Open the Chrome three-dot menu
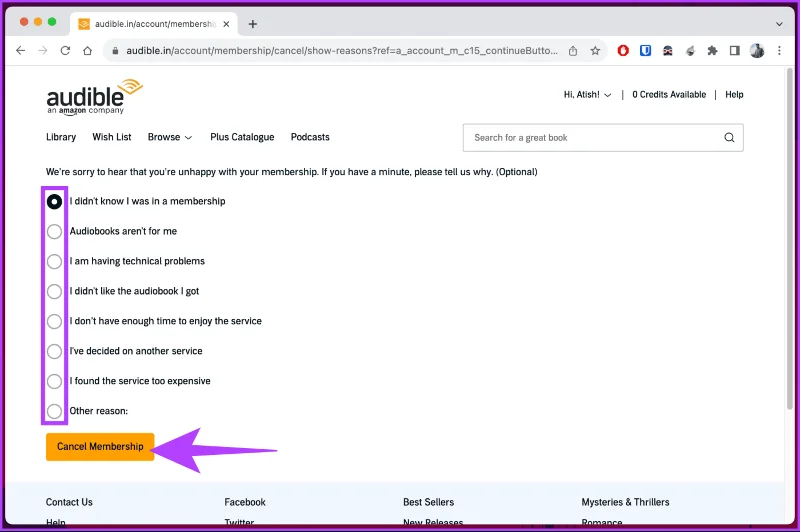The height and width of the screenshot is (532, 800). pos(779,50)
